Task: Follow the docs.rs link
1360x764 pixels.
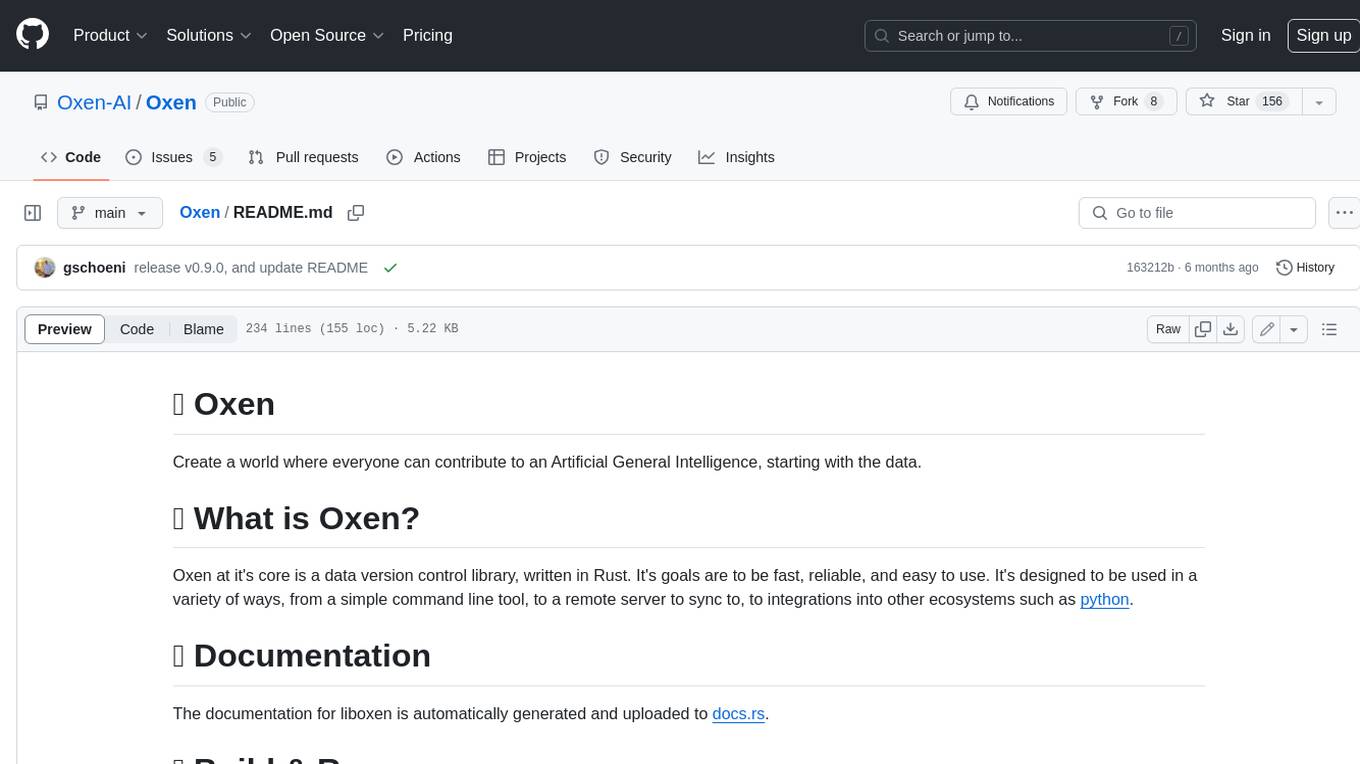Action: [738, 714]
